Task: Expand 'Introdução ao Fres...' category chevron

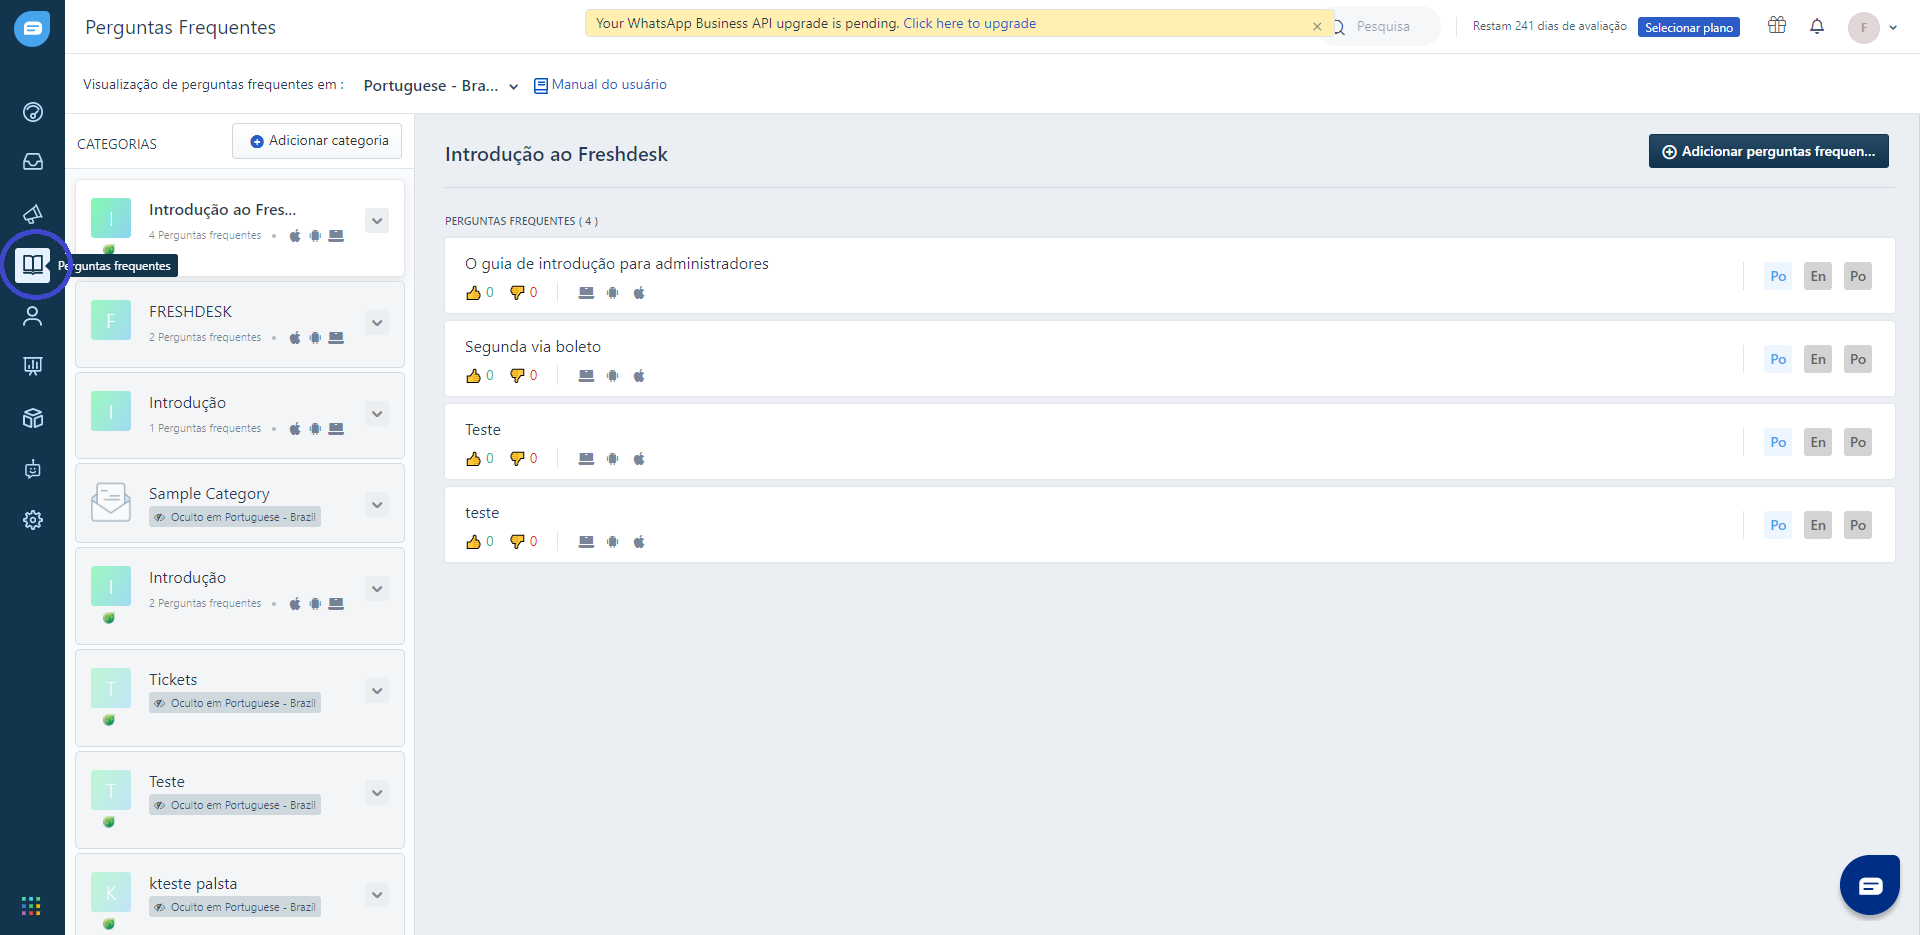Action: tap(377, 221)
